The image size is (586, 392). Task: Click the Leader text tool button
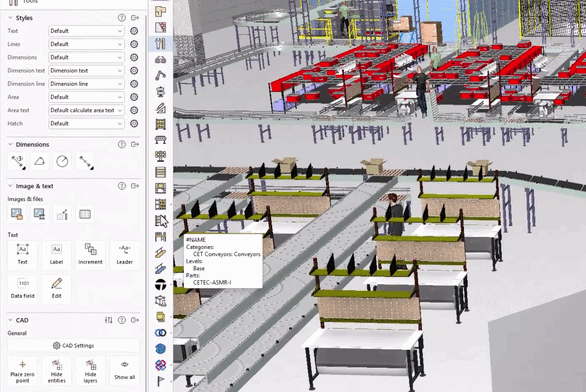click(124, 254)
